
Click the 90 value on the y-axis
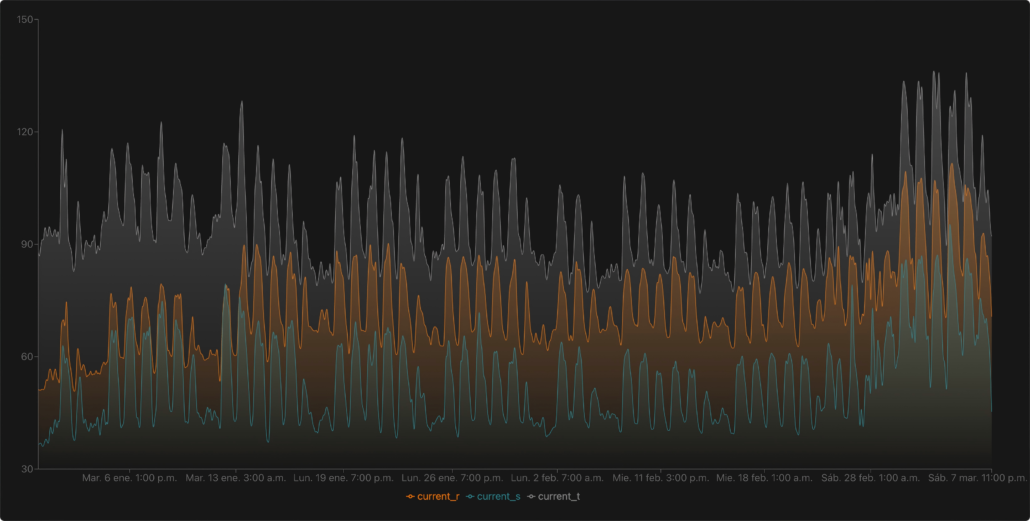click(28, 244)
